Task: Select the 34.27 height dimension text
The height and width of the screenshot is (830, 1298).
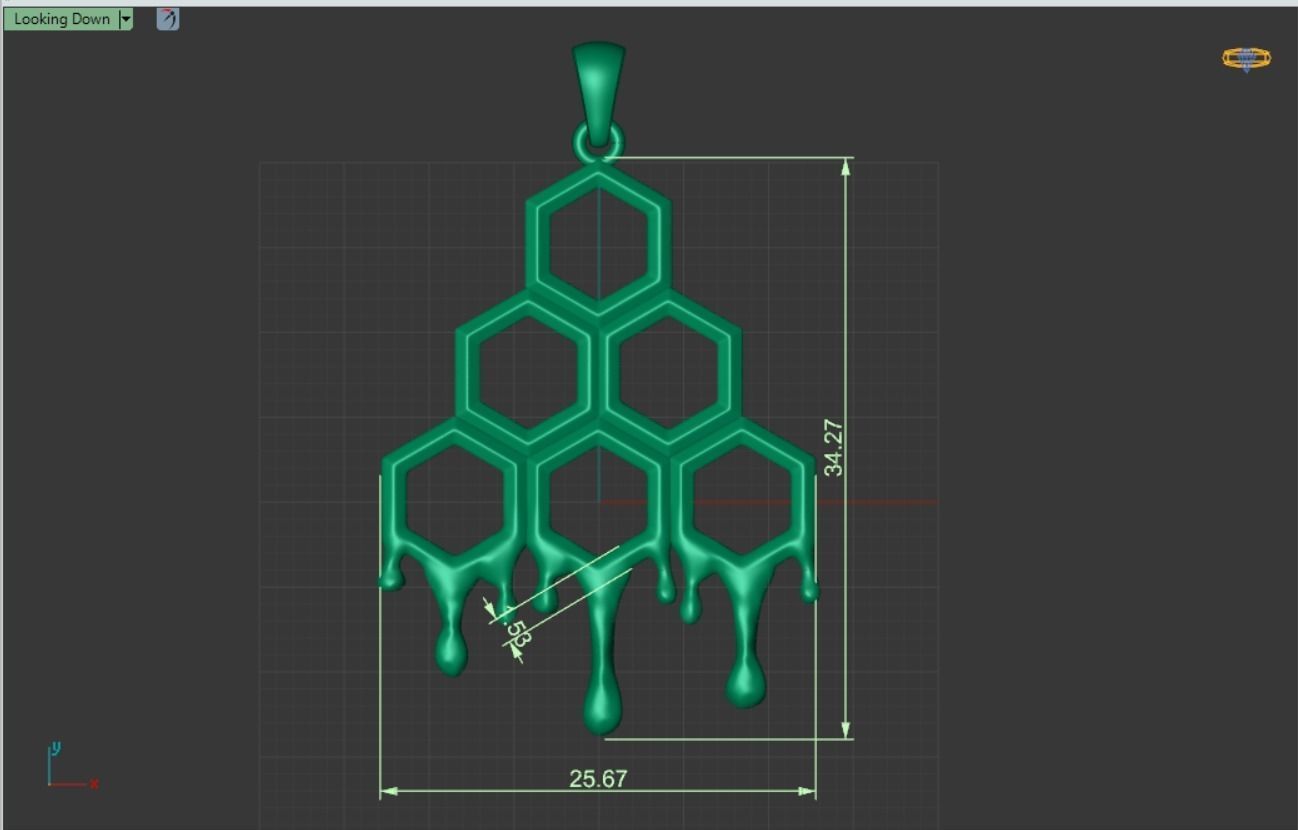Action: pyautogui.click(x=834, y=447)
